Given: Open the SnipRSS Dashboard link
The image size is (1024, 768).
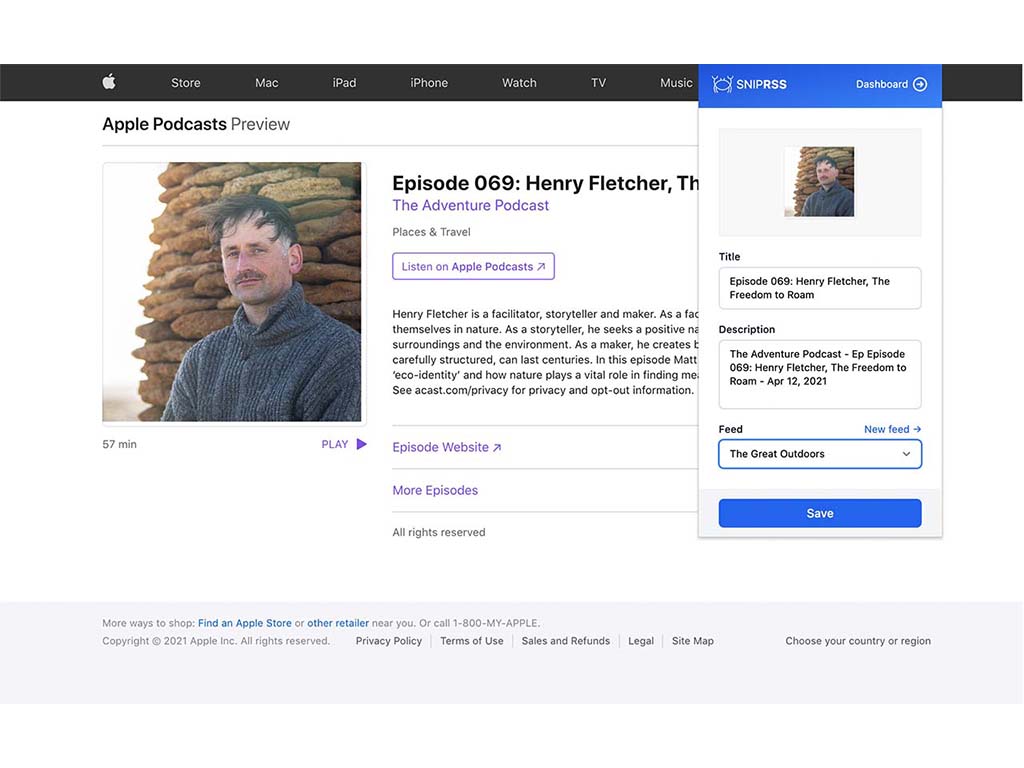Looking at the screenshot, I should 891,84.
